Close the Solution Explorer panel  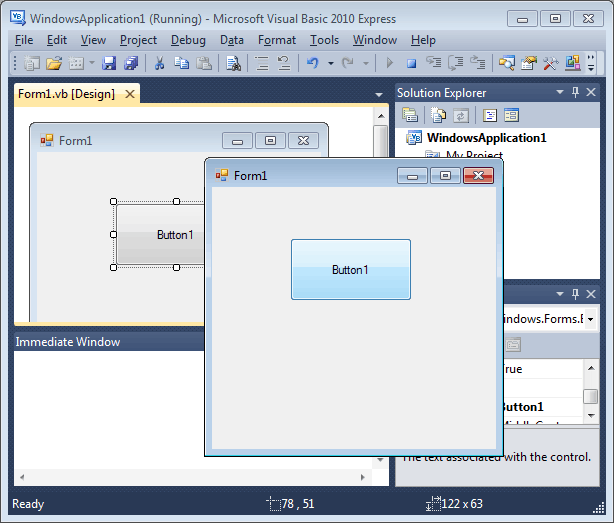tap(591, 92)
